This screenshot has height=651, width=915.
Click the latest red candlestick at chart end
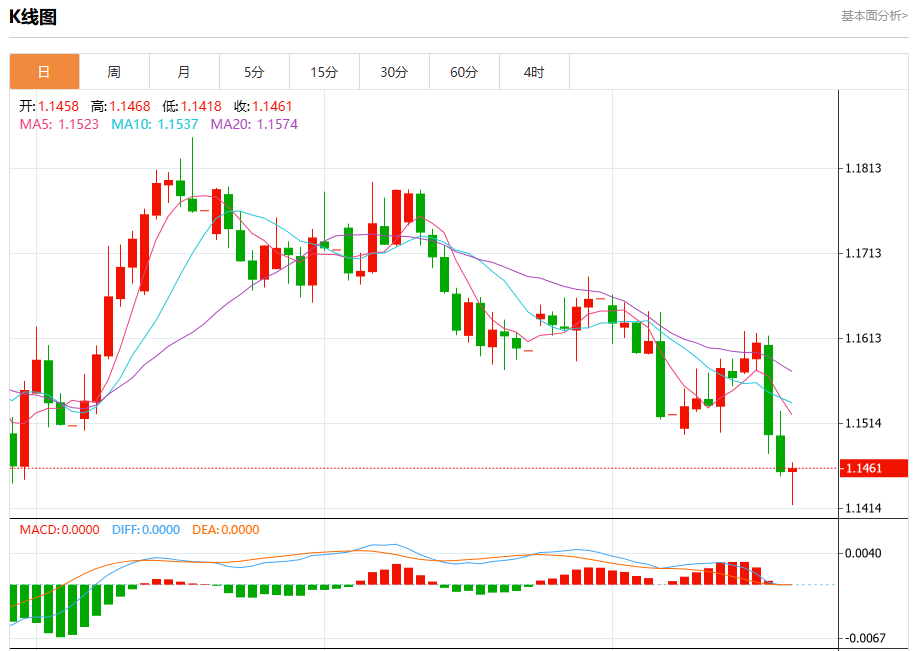[792, 470]
